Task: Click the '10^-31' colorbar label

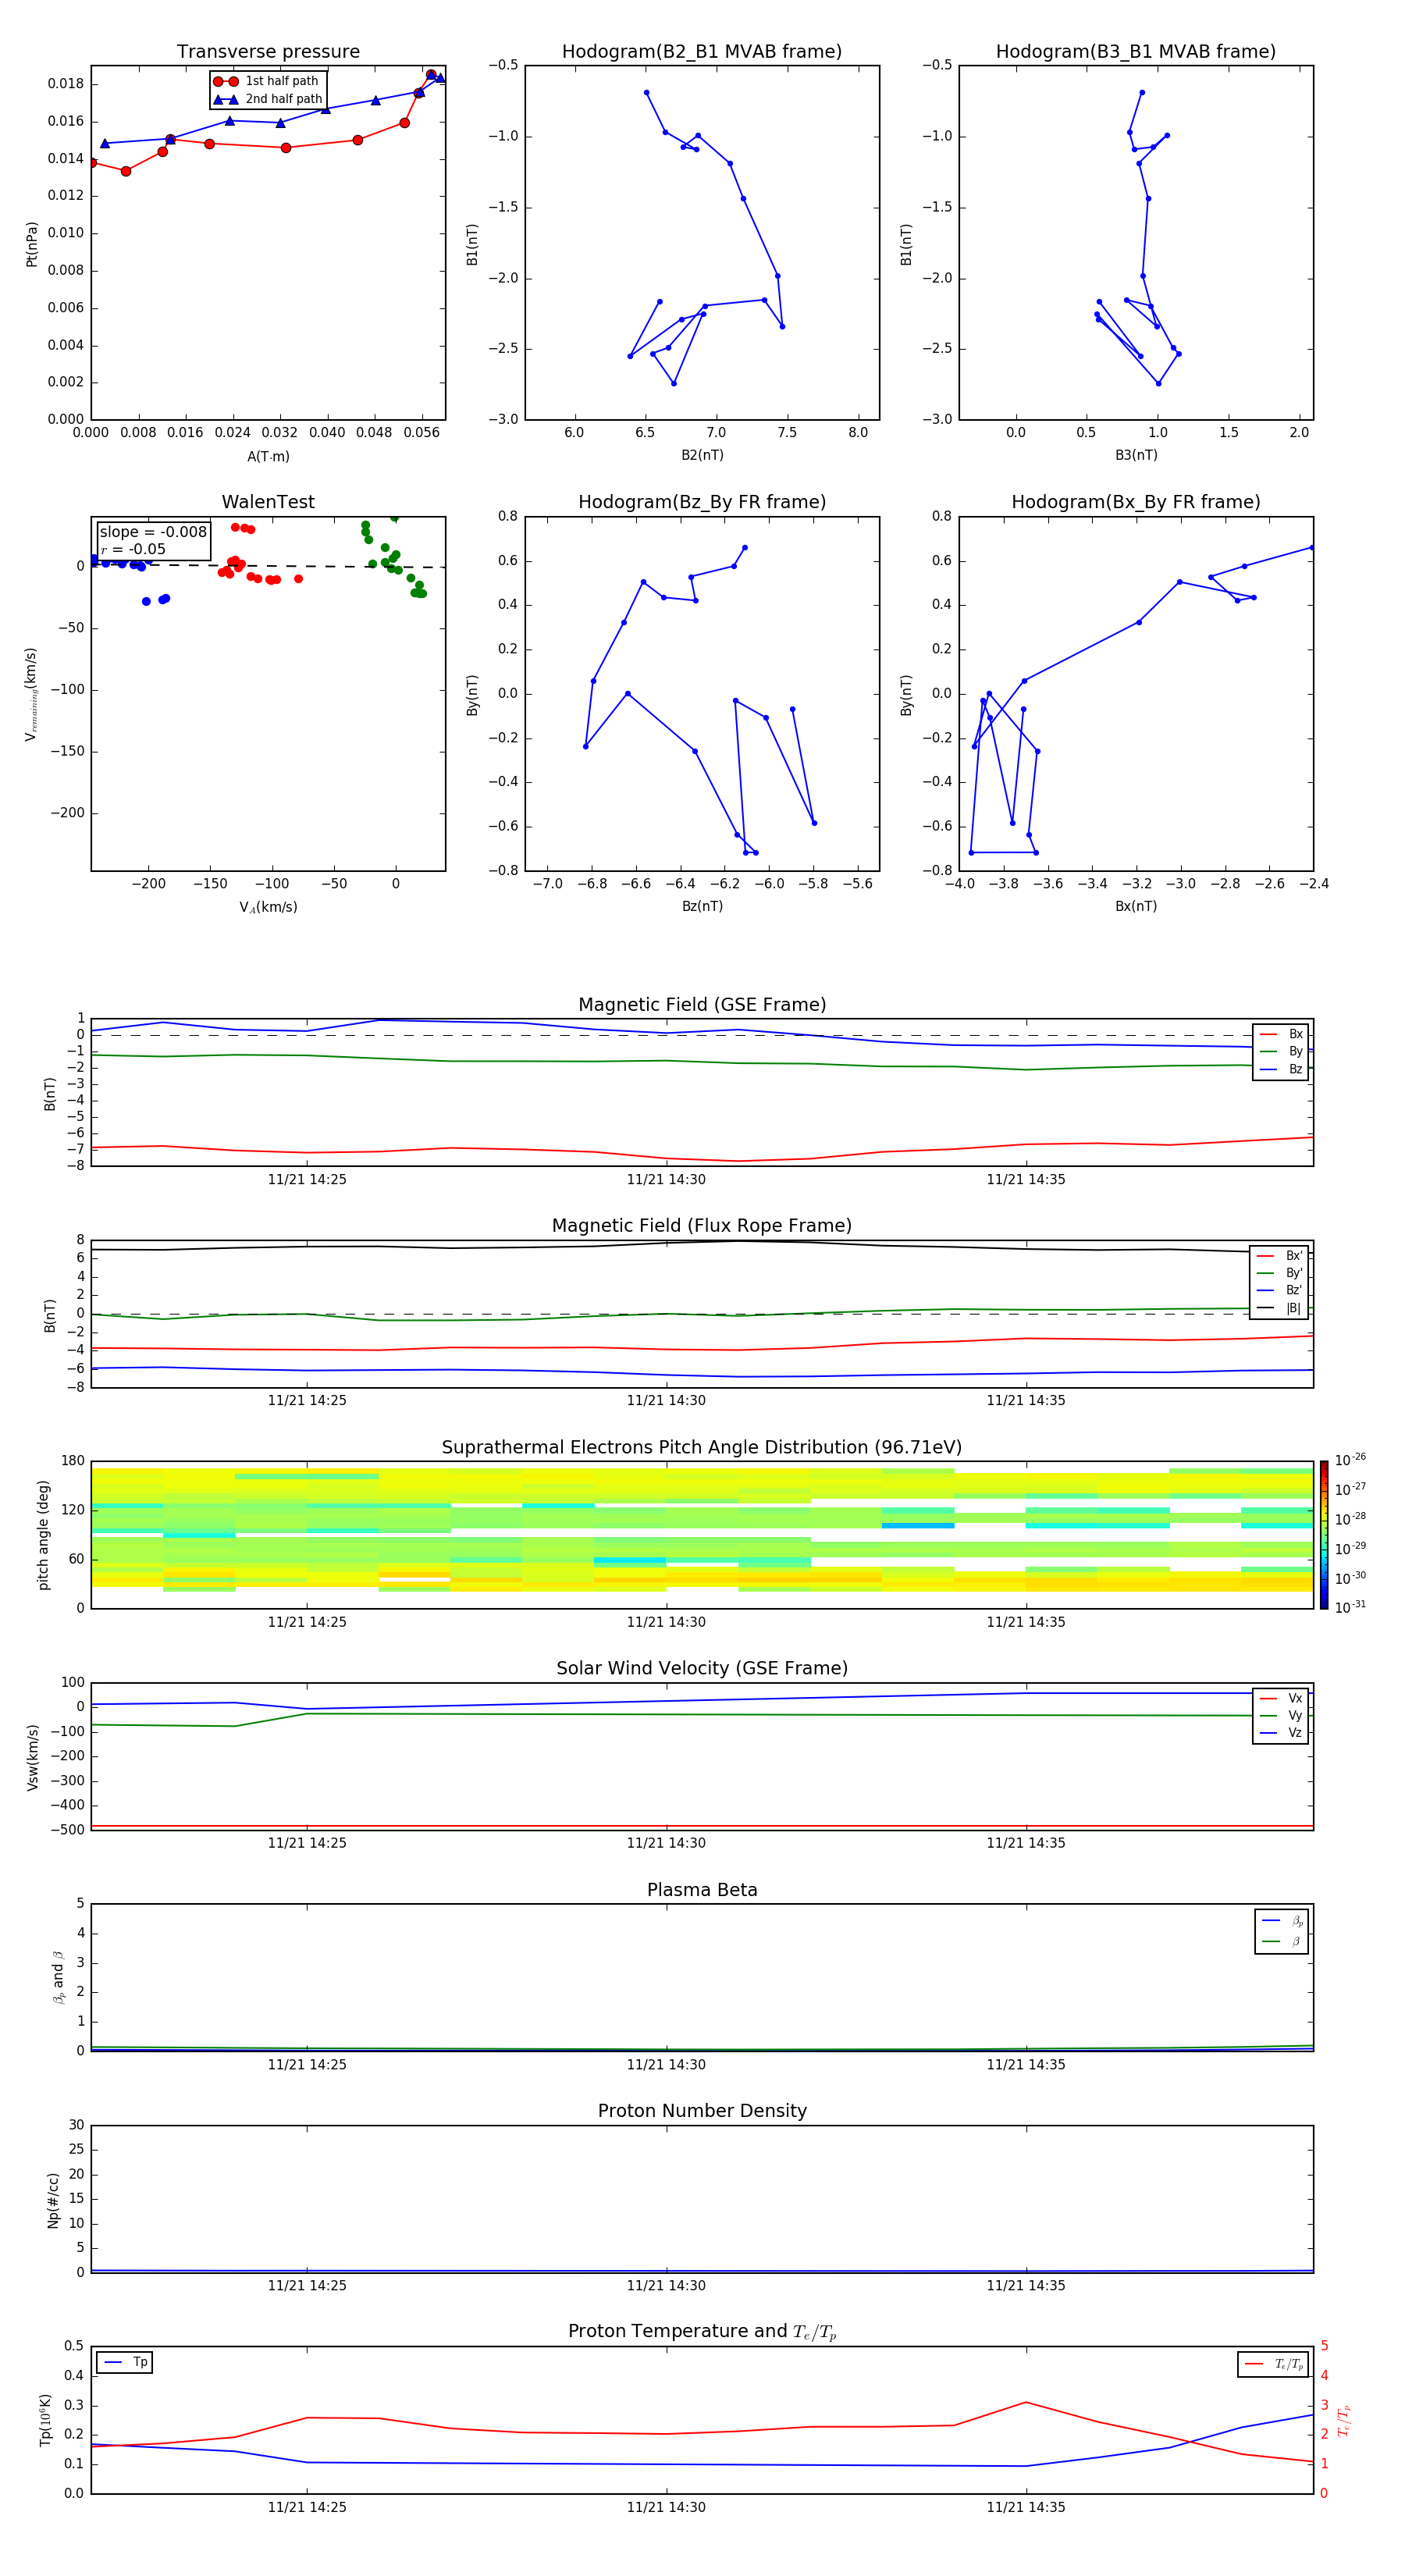Action: click(1350, 1607)
